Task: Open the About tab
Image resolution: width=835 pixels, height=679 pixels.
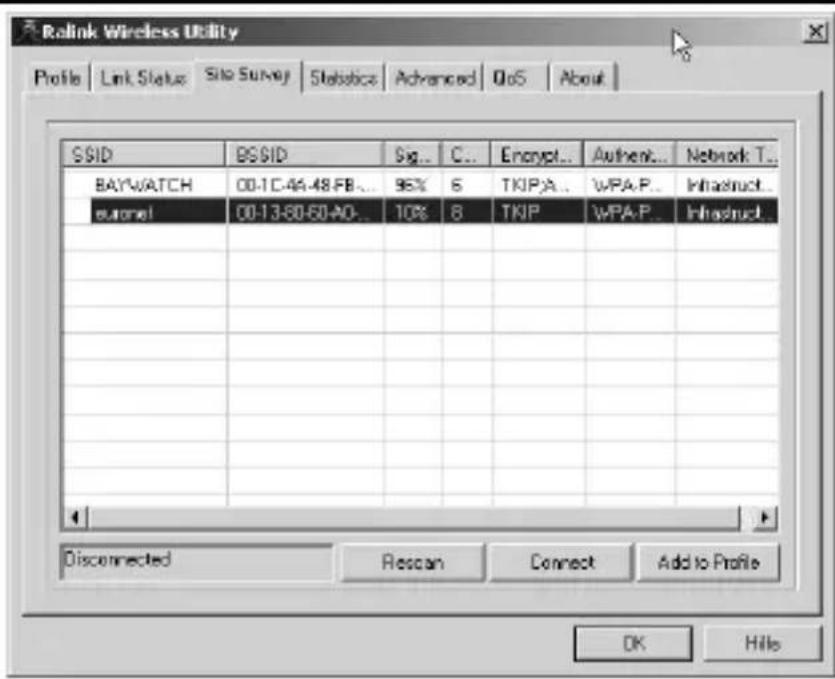Action: [582, 78]
